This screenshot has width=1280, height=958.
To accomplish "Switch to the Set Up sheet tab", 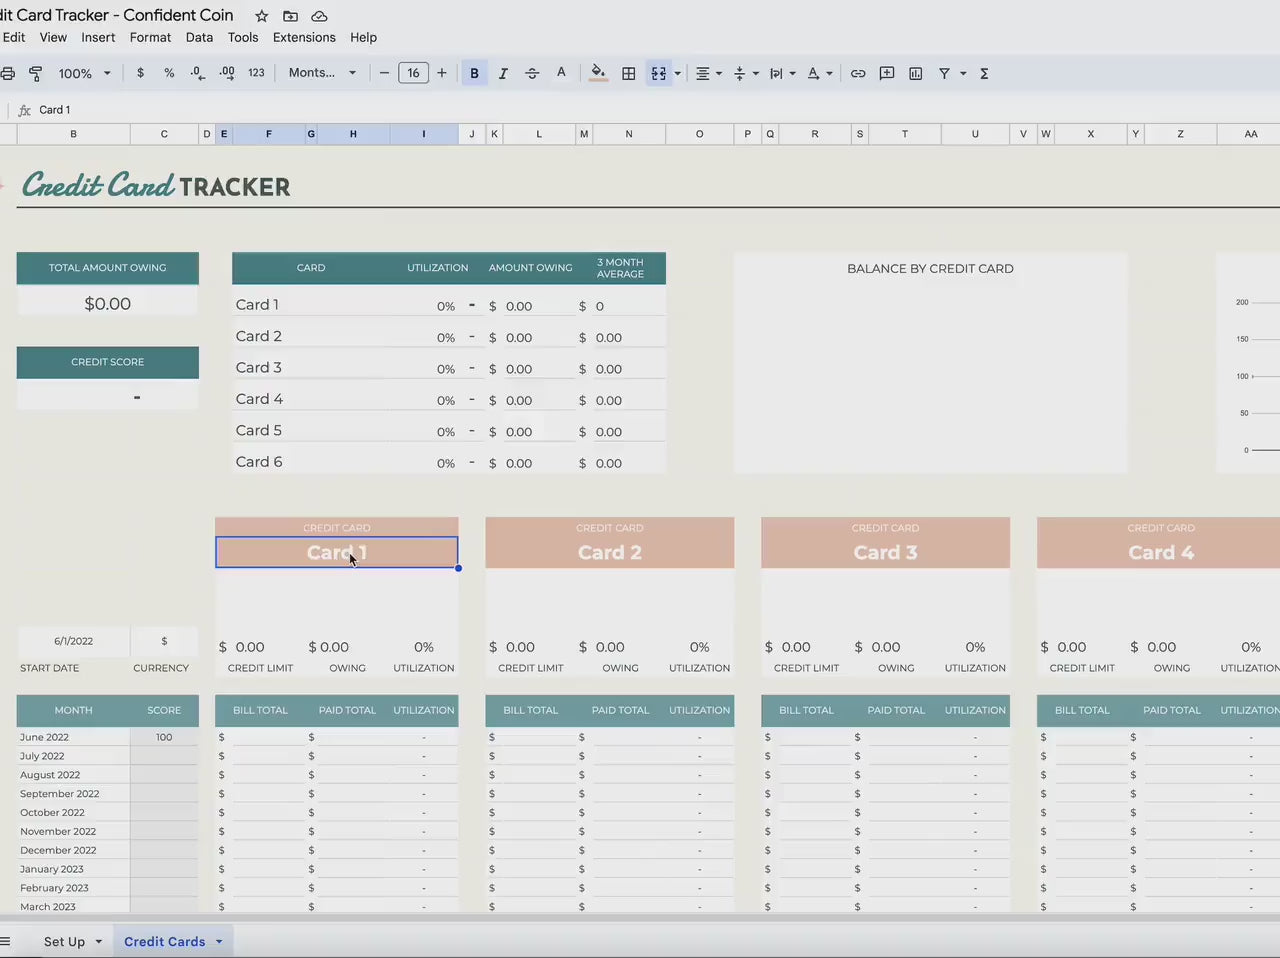I will pos(64,942).
